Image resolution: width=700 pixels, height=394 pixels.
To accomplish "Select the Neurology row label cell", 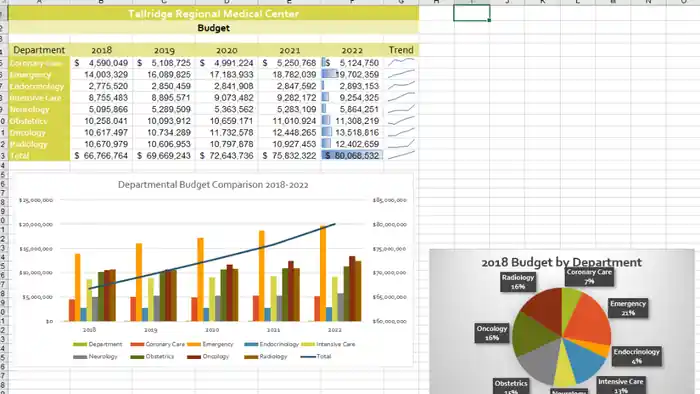I will (x=39, y=109).
